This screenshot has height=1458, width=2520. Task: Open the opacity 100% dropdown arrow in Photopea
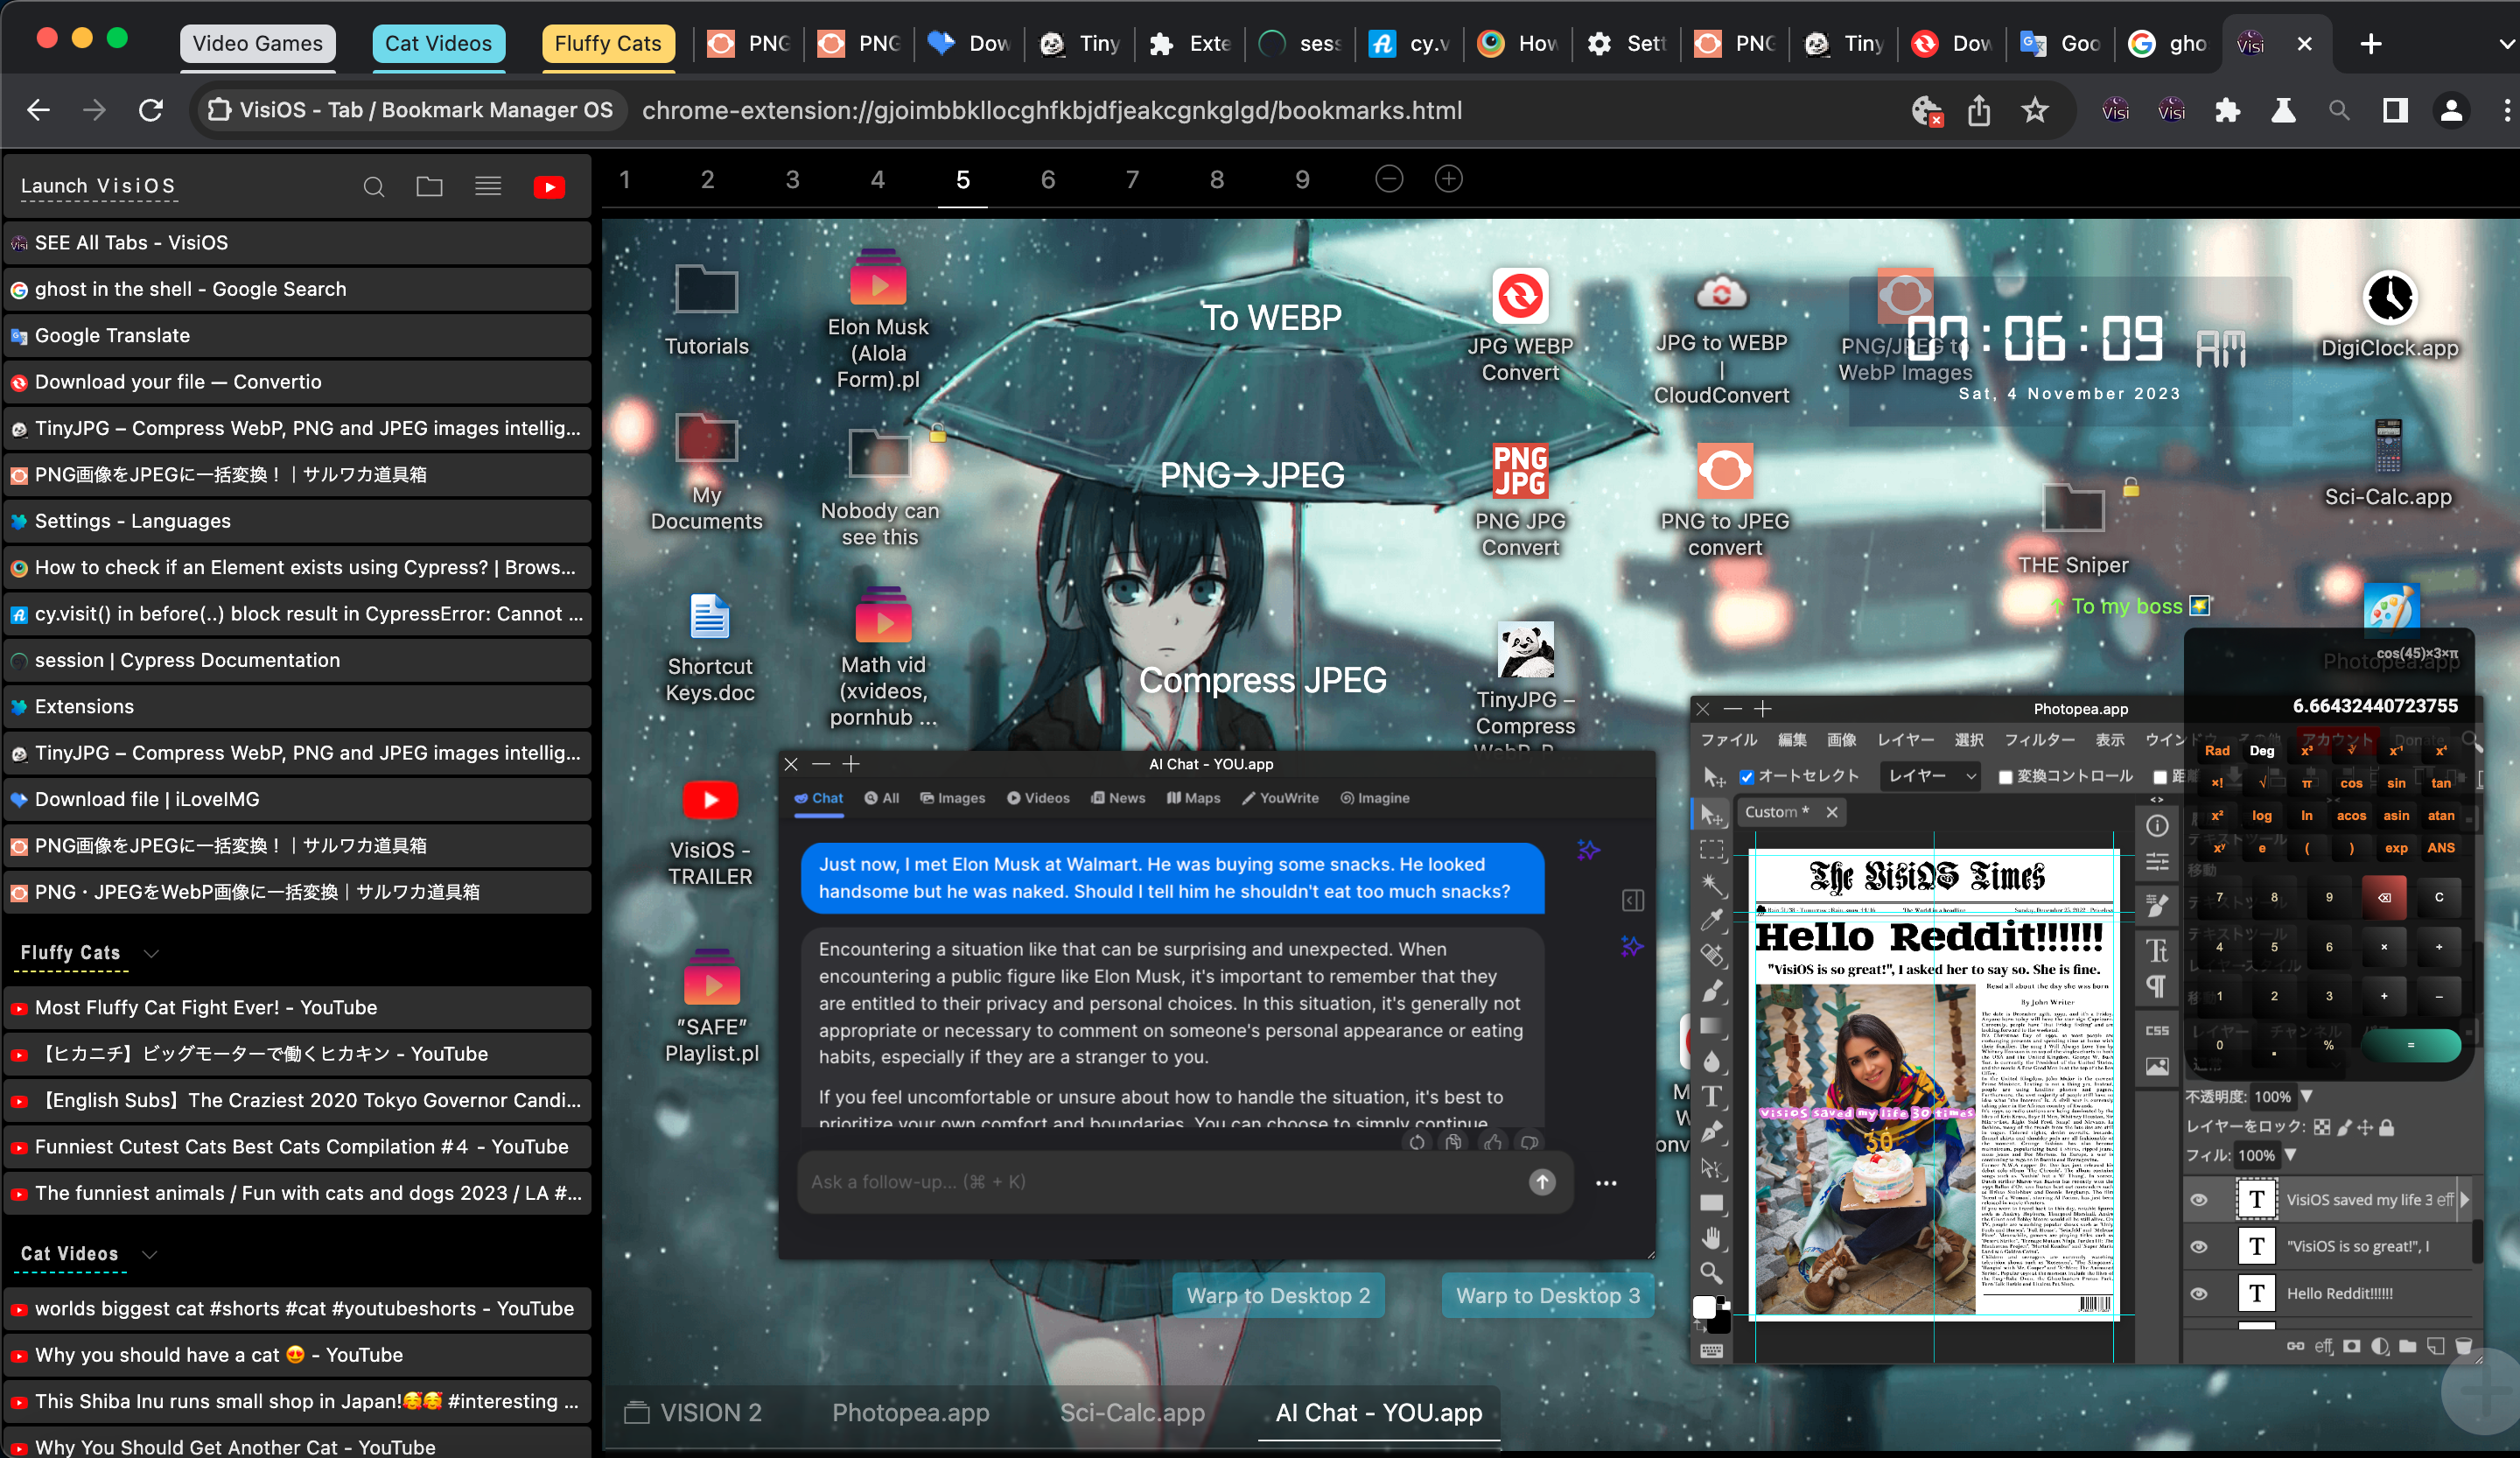tap(2306, 1096)
